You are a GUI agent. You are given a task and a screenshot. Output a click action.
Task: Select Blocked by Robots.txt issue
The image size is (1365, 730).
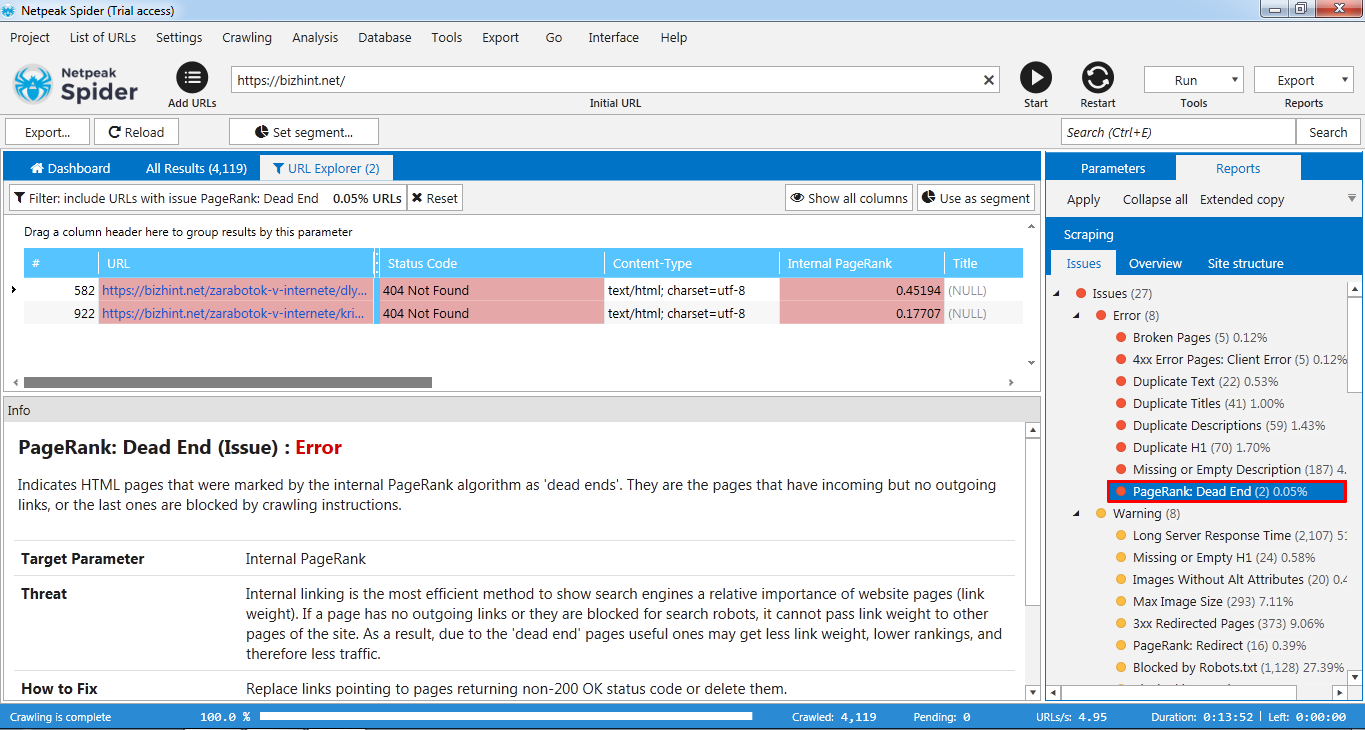(1230, 667)
